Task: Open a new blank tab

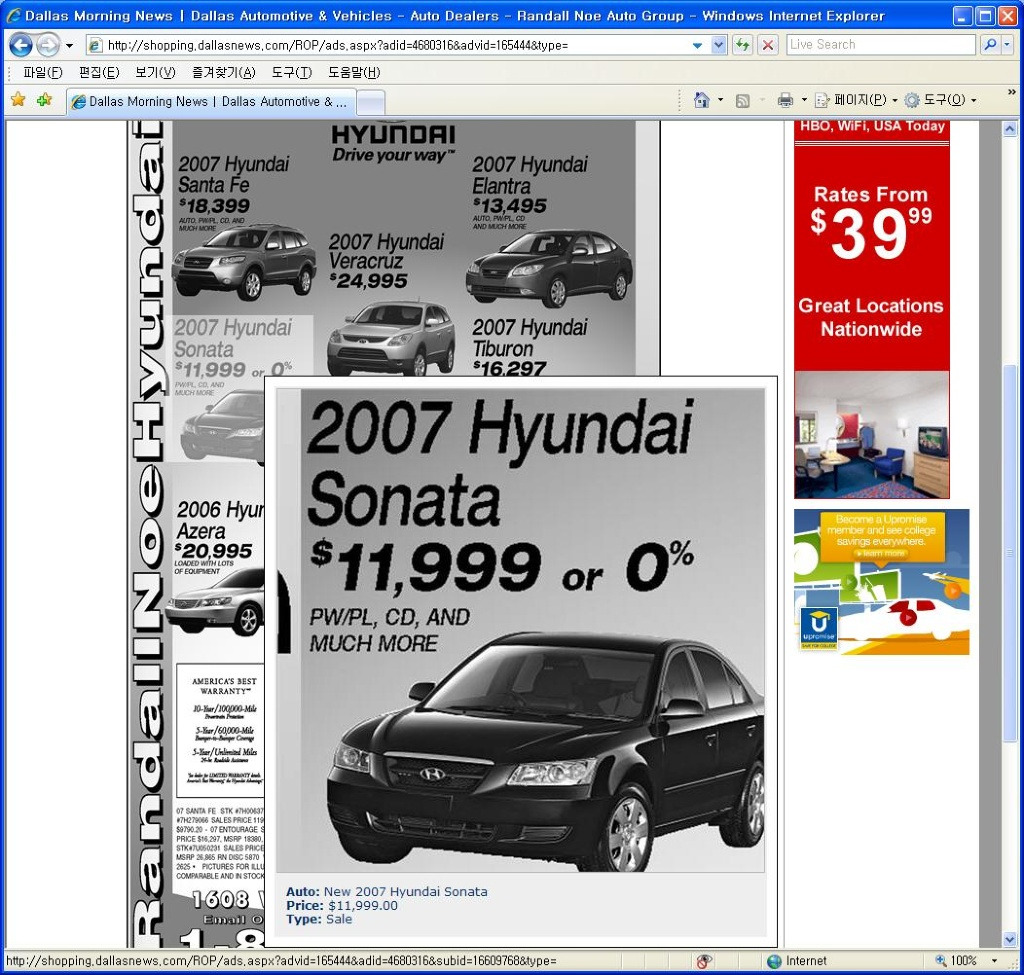Action: [371, 103]
